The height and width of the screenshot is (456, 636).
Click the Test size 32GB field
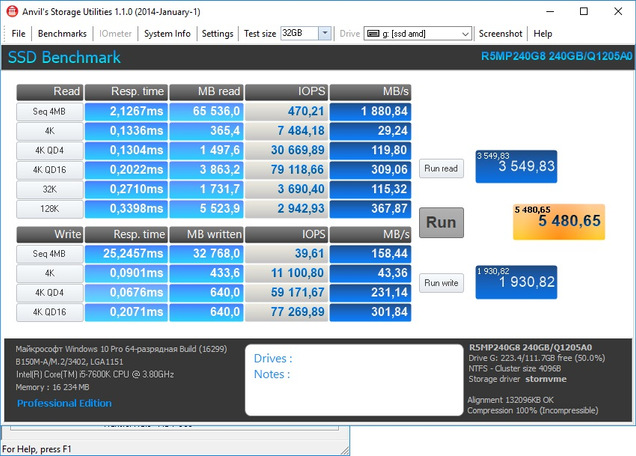299,33
